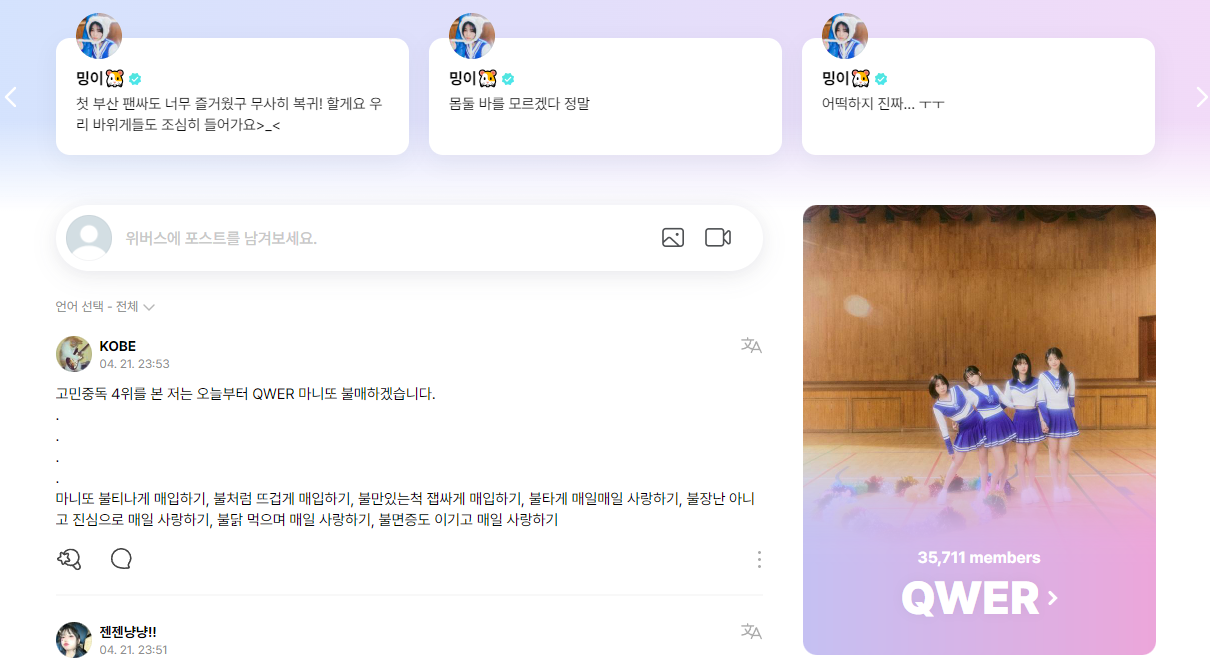
Task: Translate KOBE's post with translate icon
Action: point(751,346)
